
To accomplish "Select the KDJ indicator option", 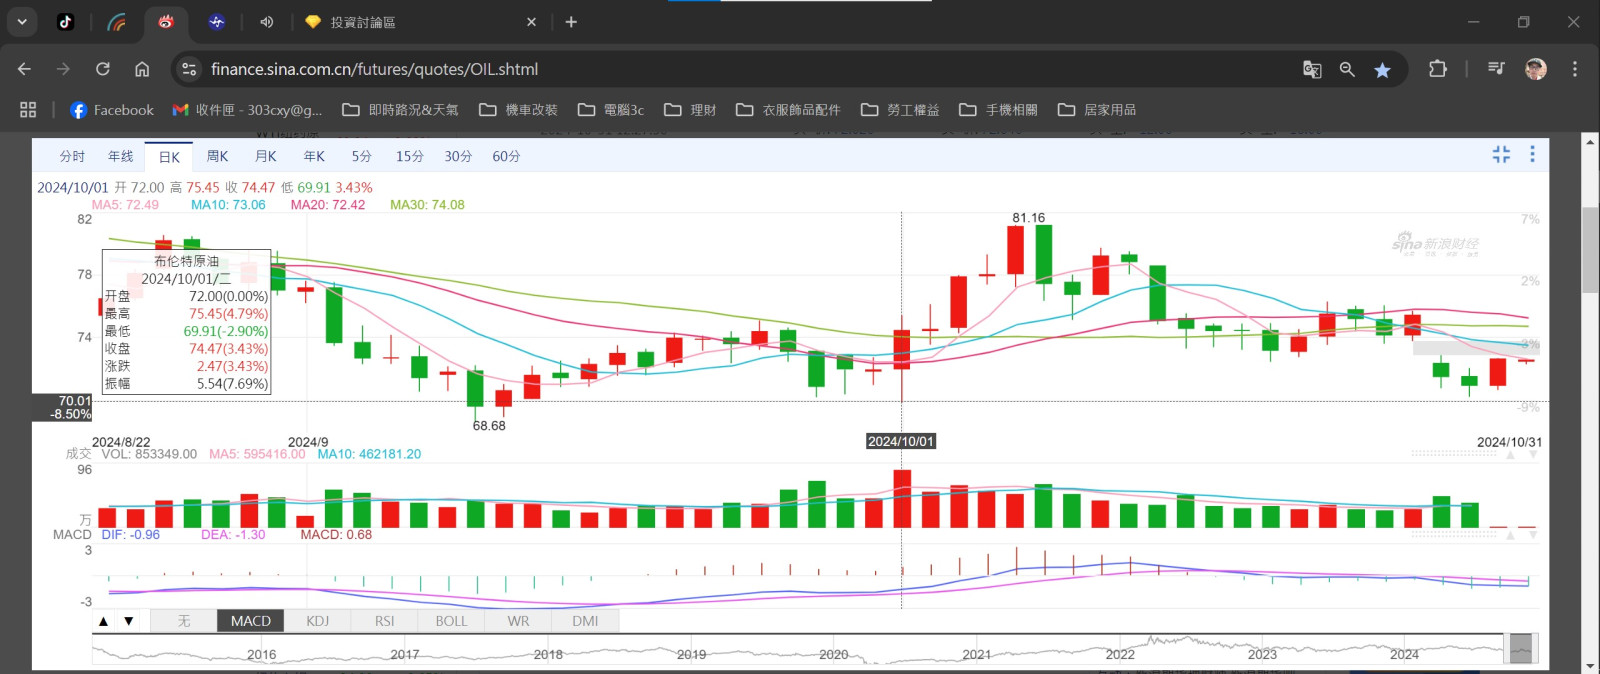I will pyautogui.click(x=317, y=621).
